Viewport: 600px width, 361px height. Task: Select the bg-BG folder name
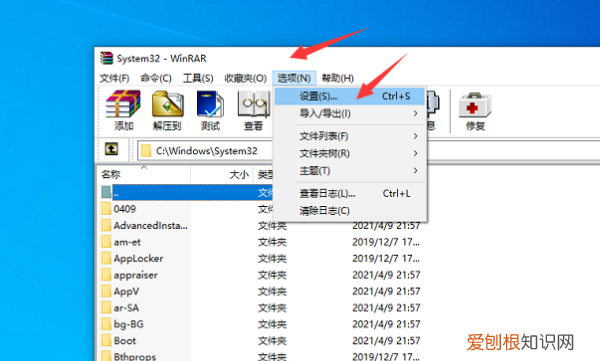tap(128, 325)
